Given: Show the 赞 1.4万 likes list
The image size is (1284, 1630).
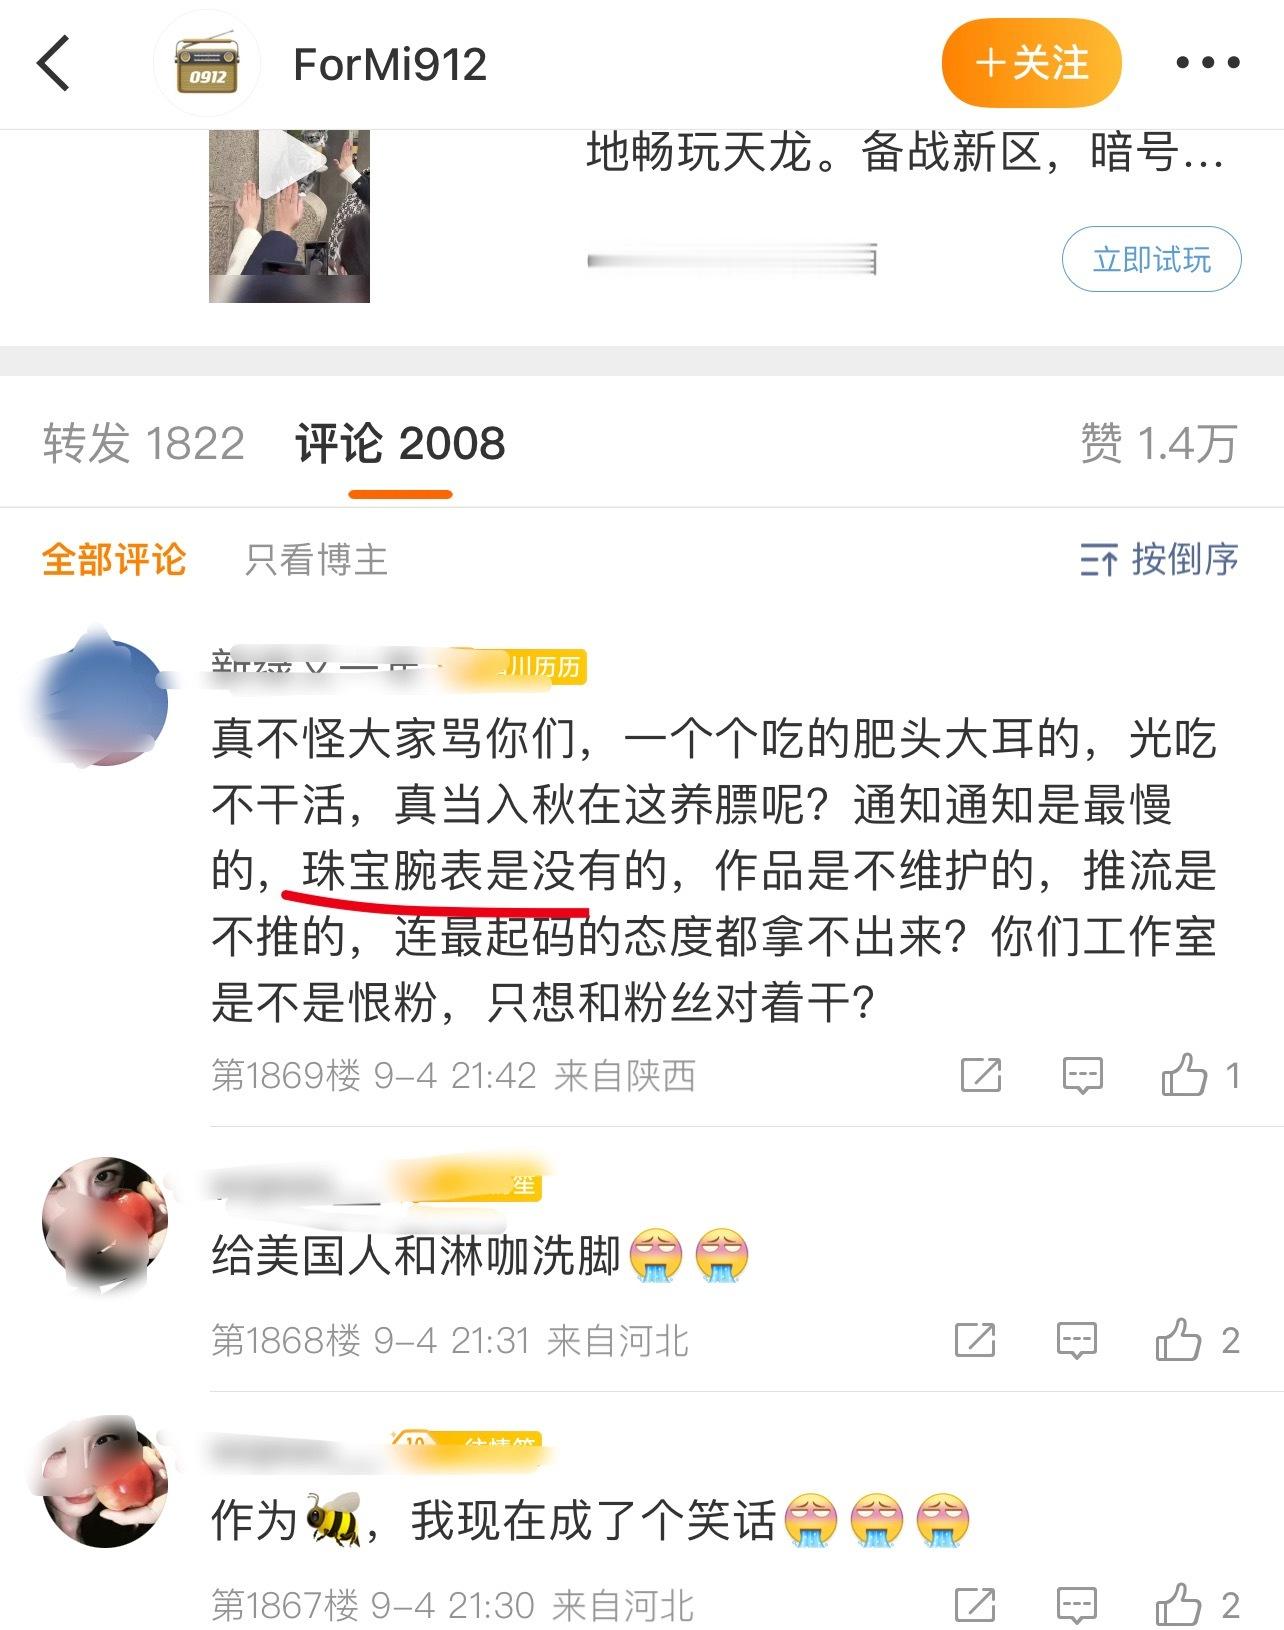Looking at the screenshot, I should coord(1159,443).
